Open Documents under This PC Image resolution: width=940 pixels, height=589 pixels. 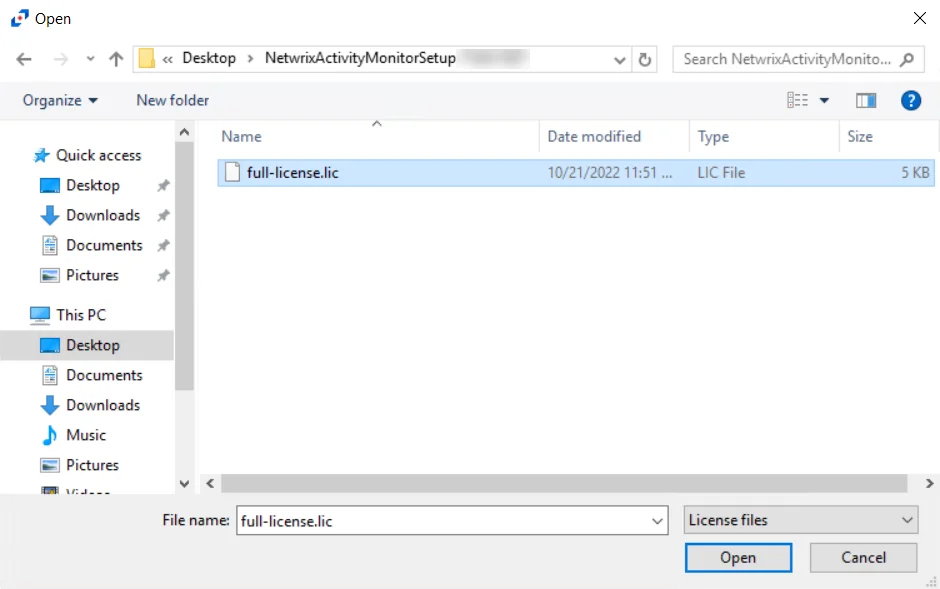tap(104, 375)
